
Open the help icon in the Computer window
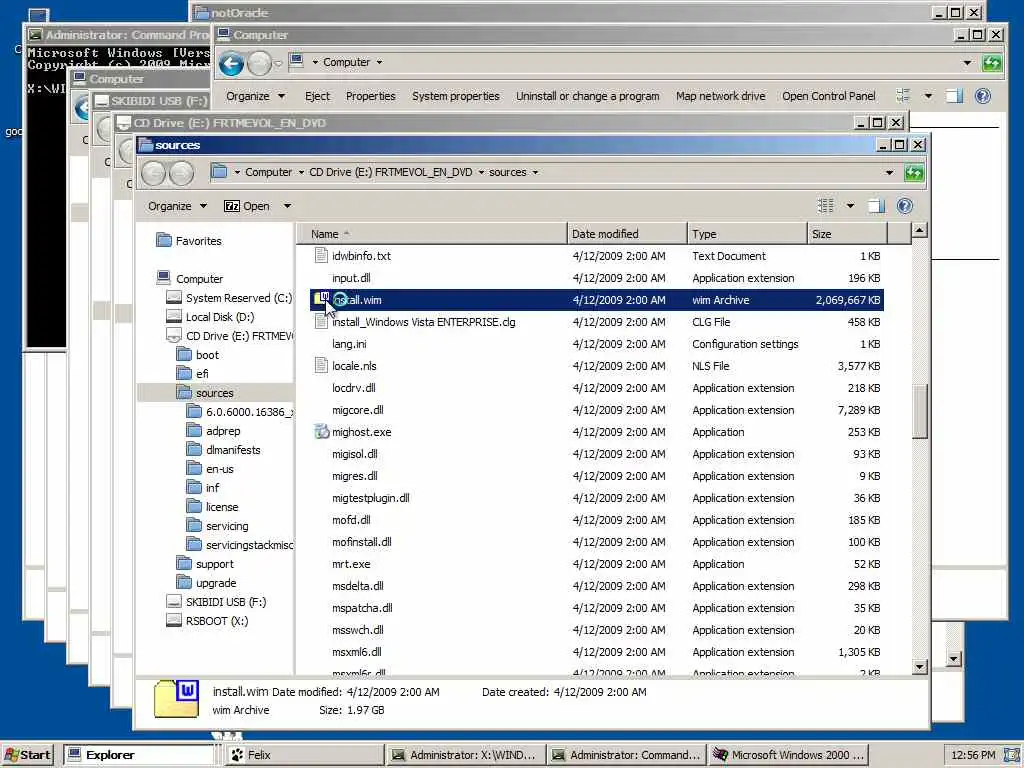[983, 96]
